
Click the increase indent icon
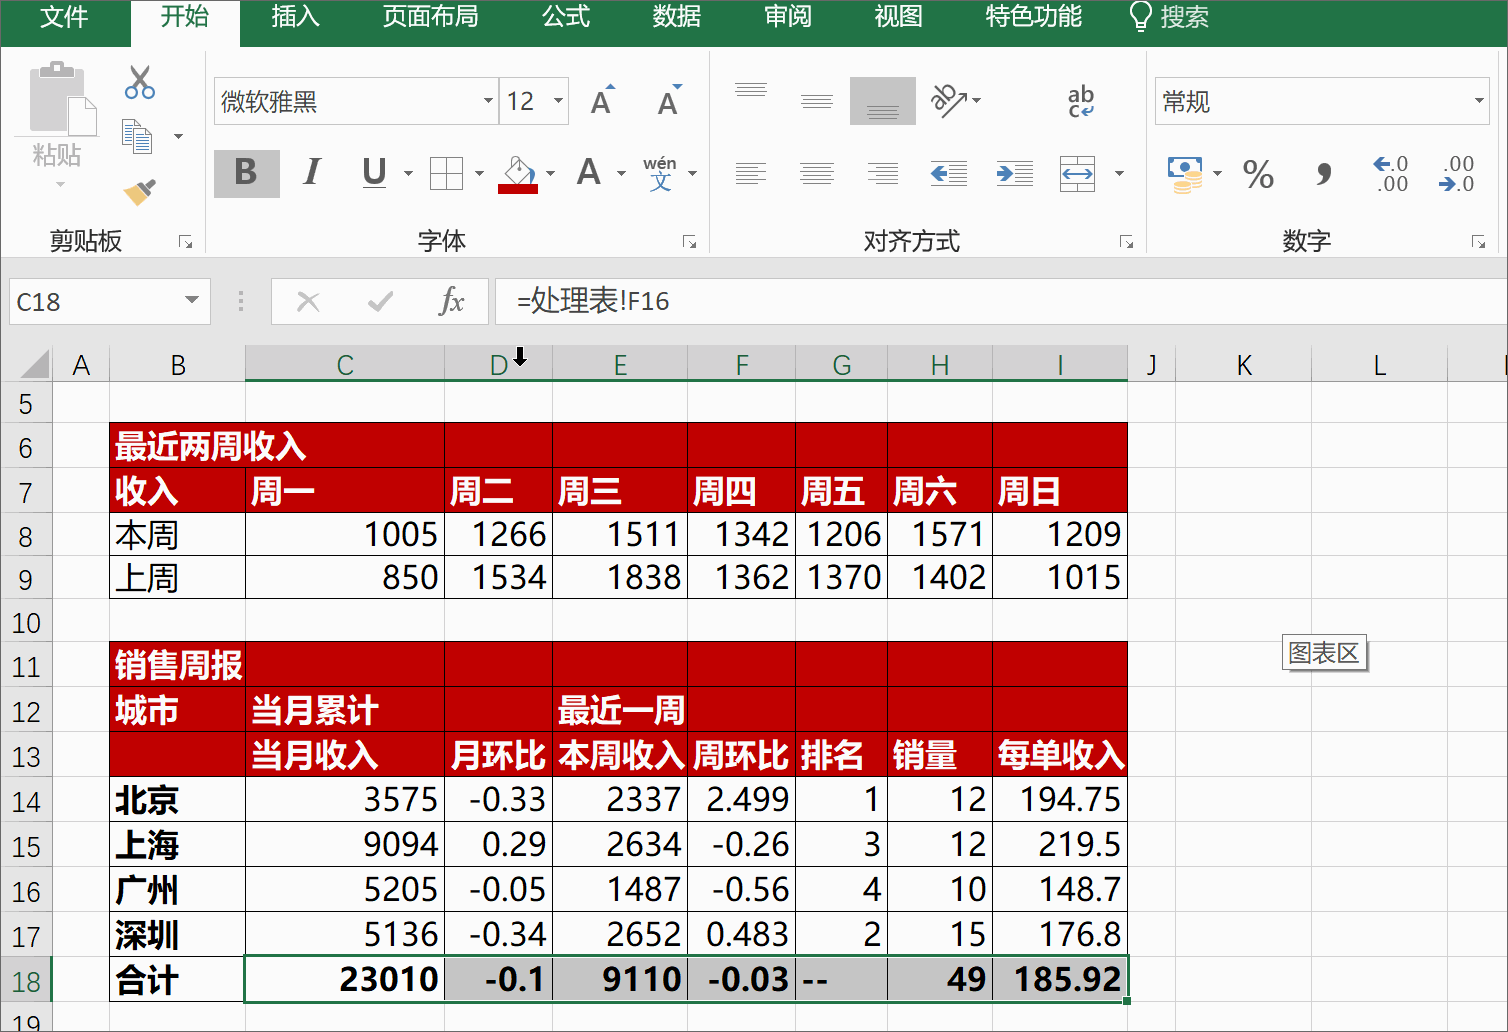click(1014, 173)
